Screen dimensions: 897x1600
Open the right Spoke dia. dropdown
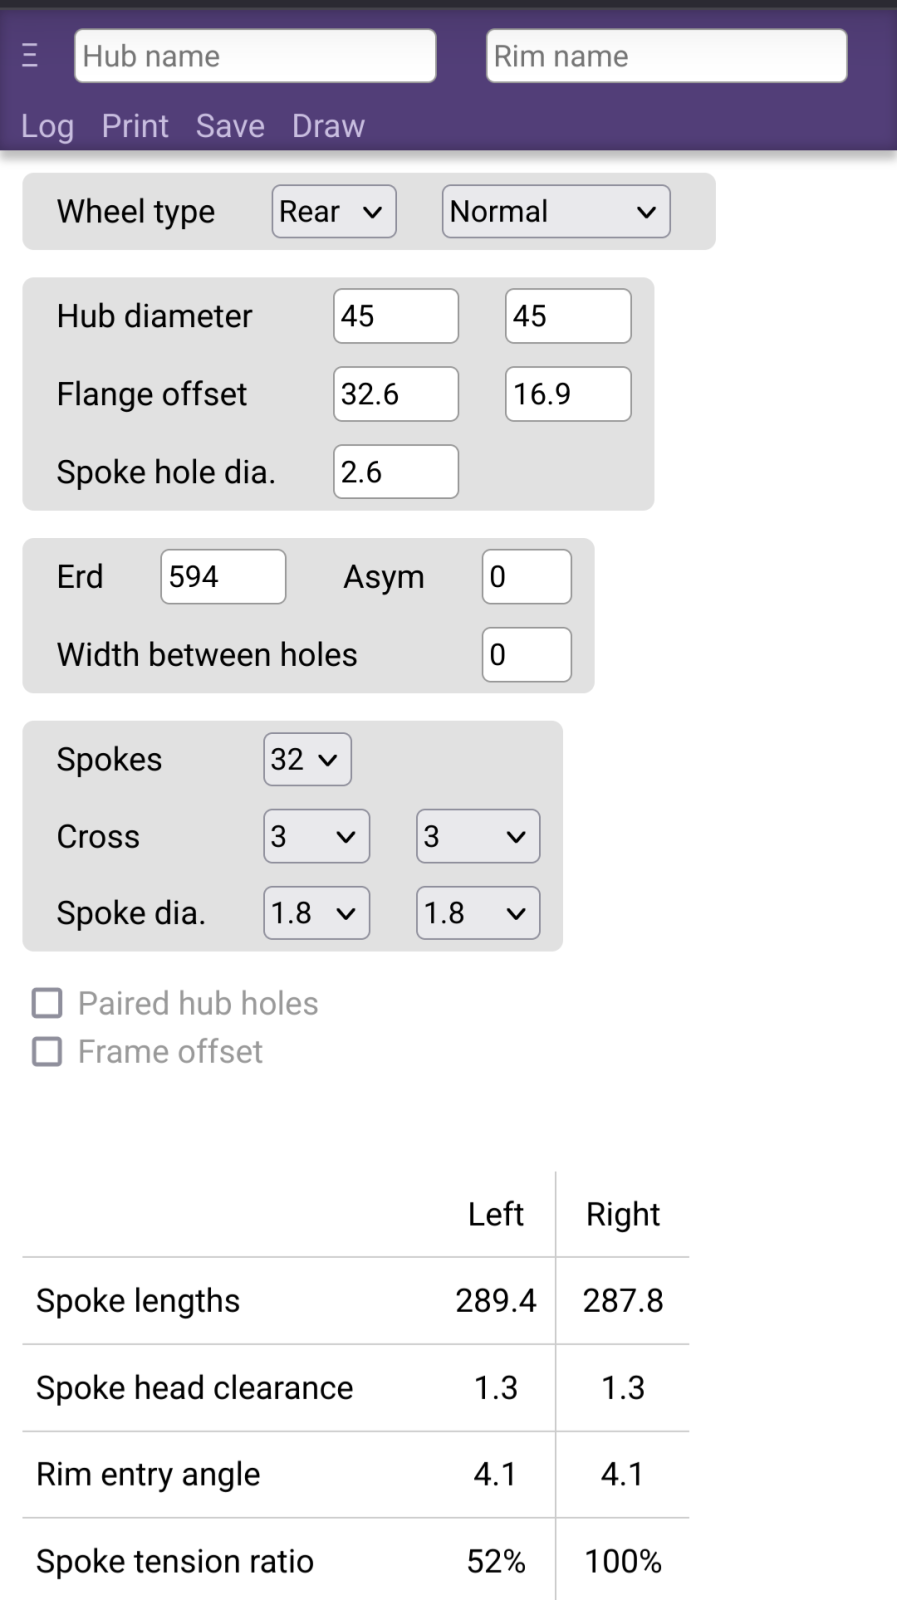coord(478,913)
